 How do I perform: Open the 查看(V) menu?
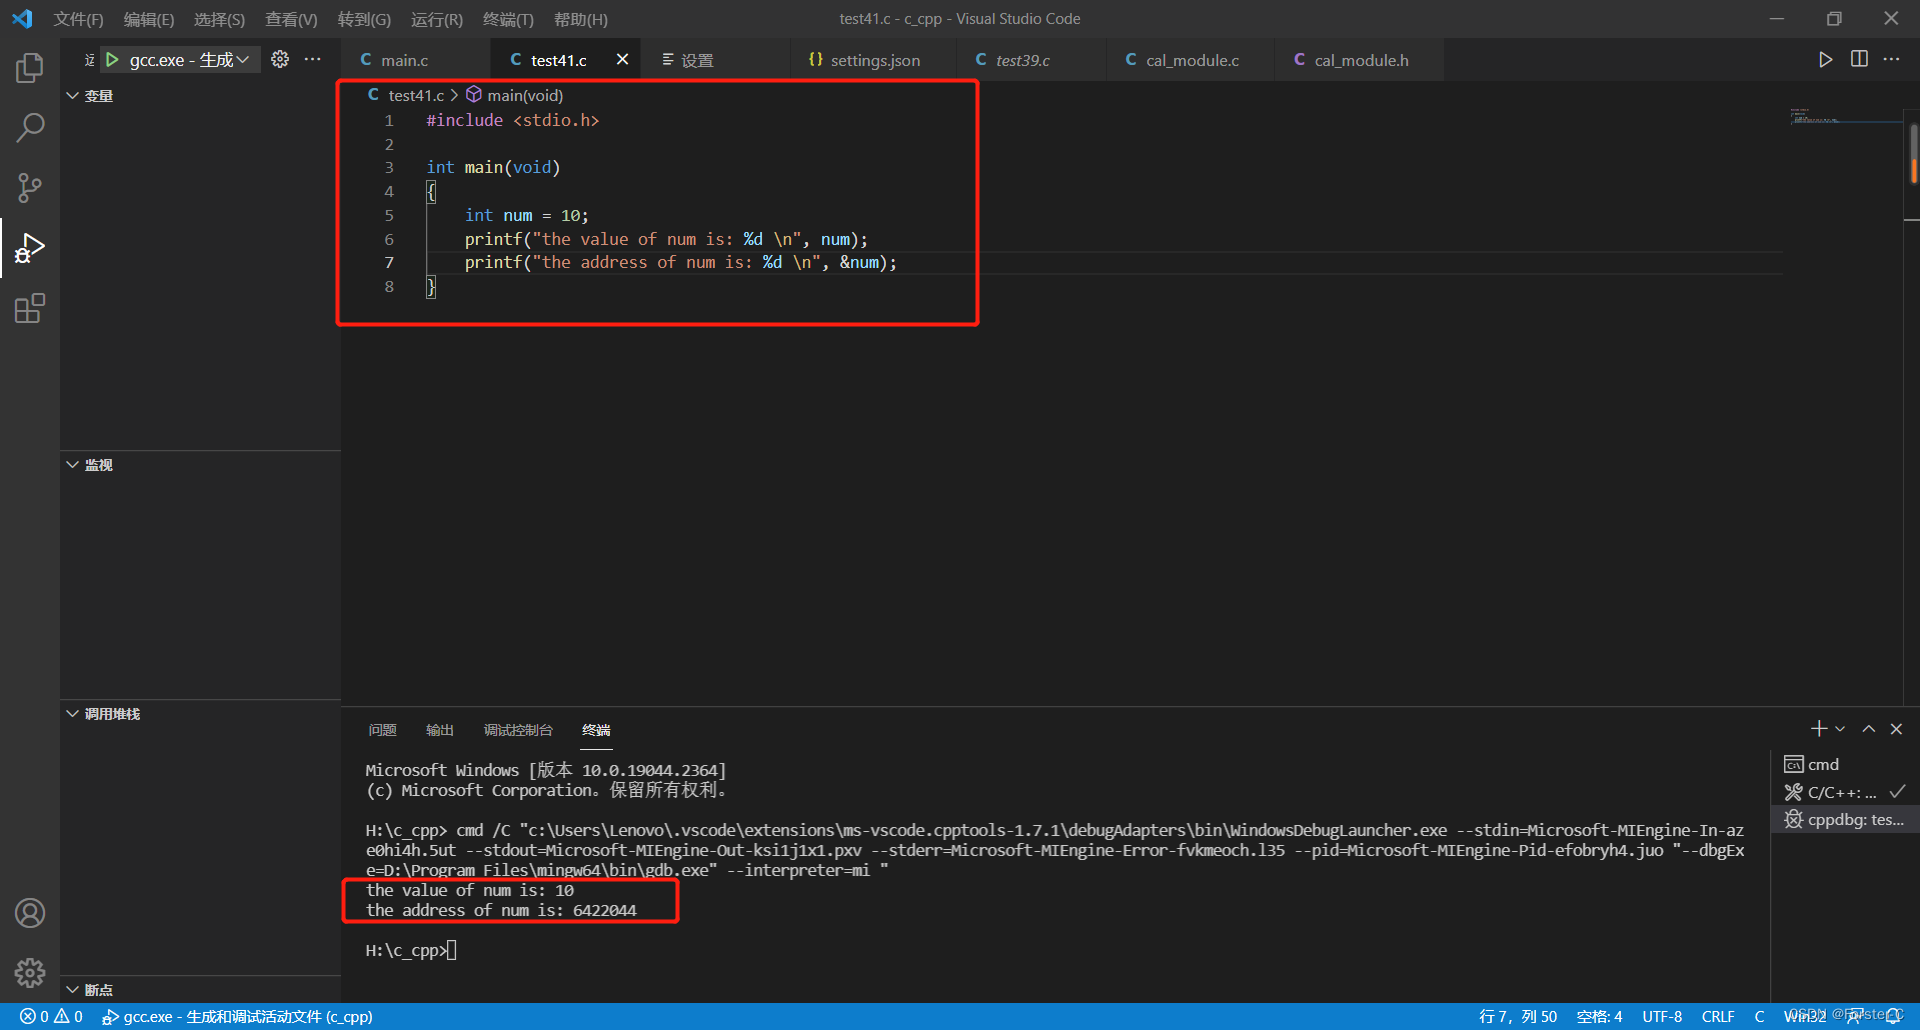coord(291,19)
